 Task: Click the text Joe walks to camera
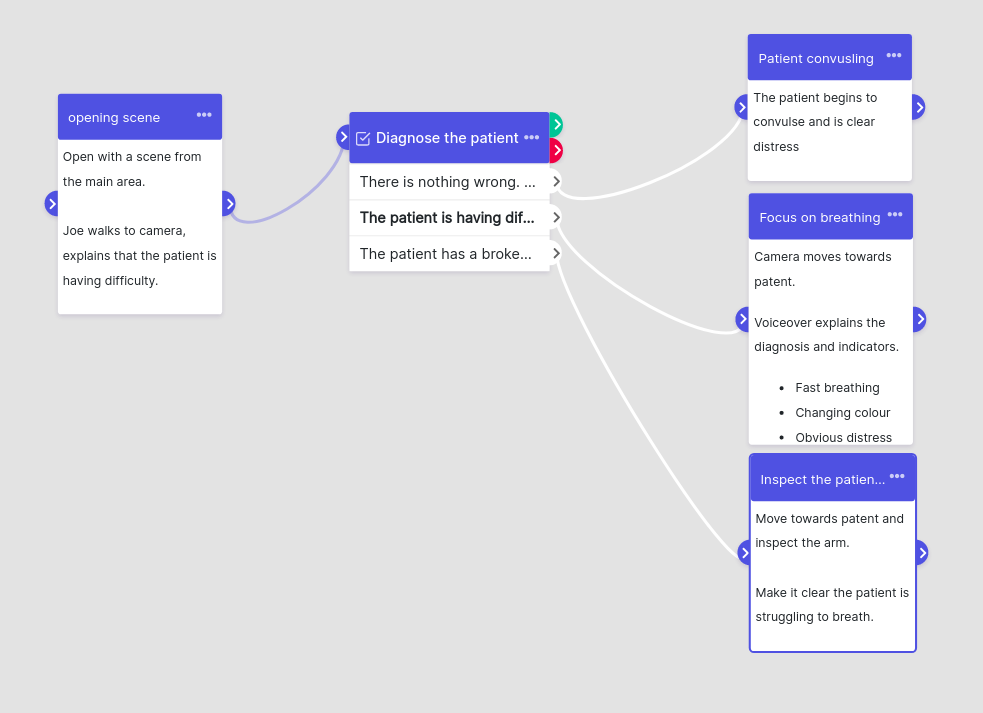click(x=139, y=255)
